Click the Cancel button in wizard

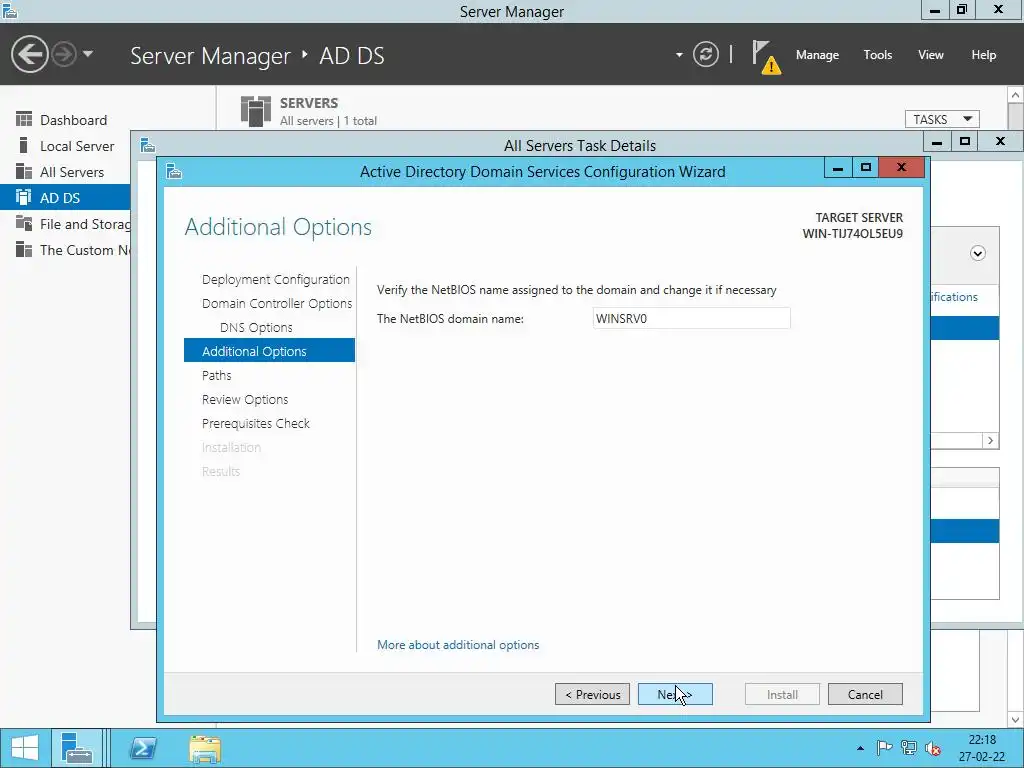coord(865,694)
